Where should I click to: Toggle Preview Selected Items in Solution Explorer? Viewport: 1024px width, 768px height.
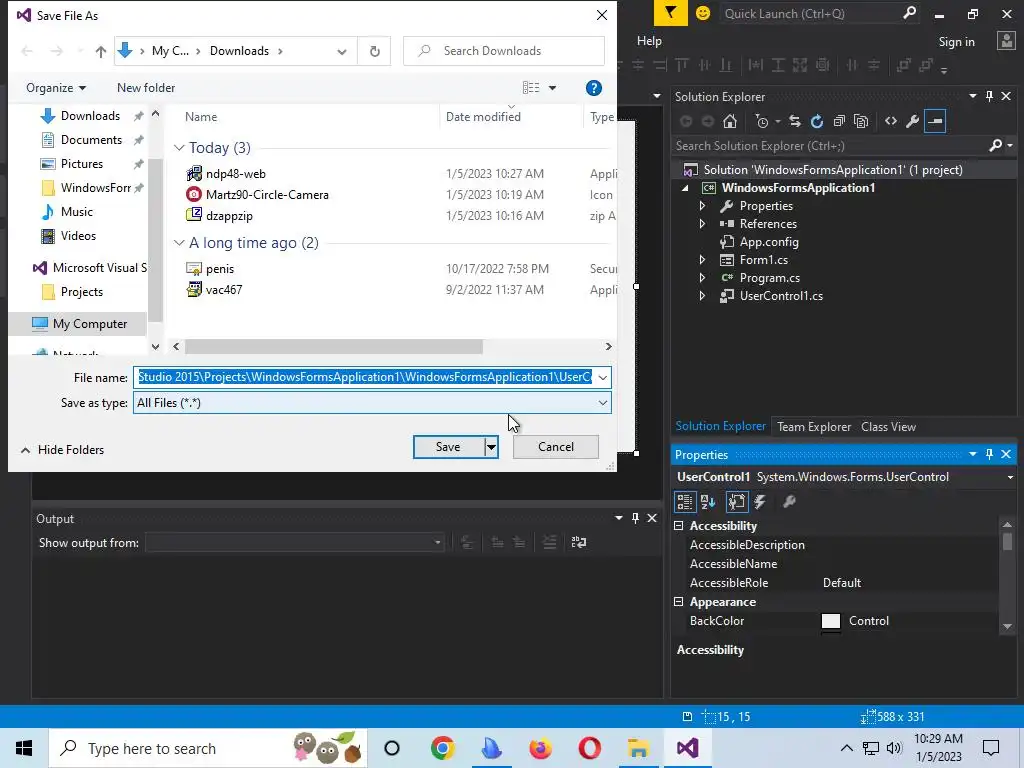point(935,121)
